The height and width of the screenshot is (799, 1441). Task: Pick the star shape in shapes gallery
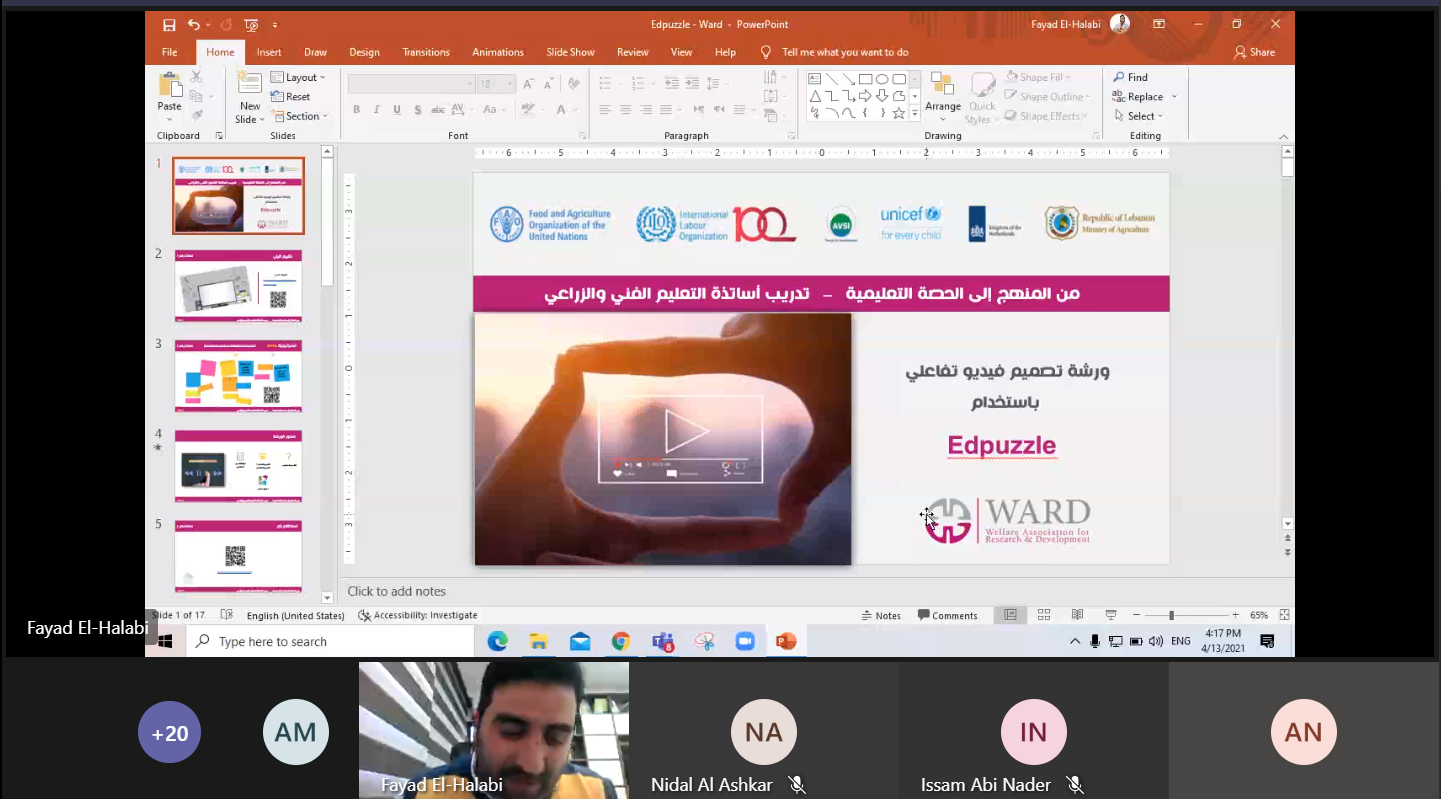pos(899,113)
